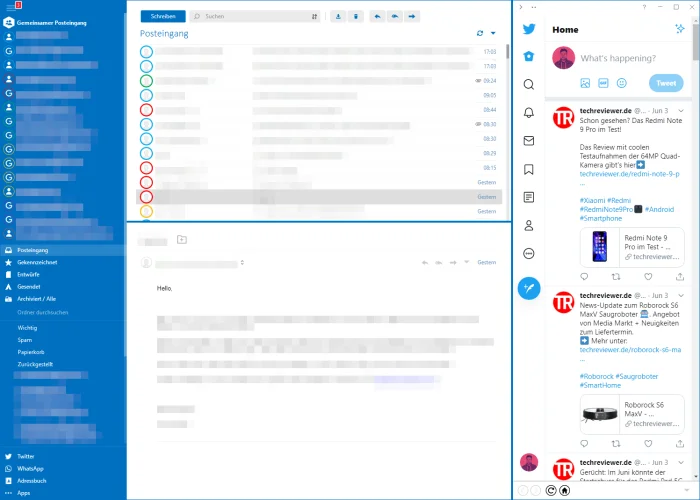The image size is (700, 500).
Task: Like the Redmi Note 9 Pro tweet
Action: tap(648, 277)
